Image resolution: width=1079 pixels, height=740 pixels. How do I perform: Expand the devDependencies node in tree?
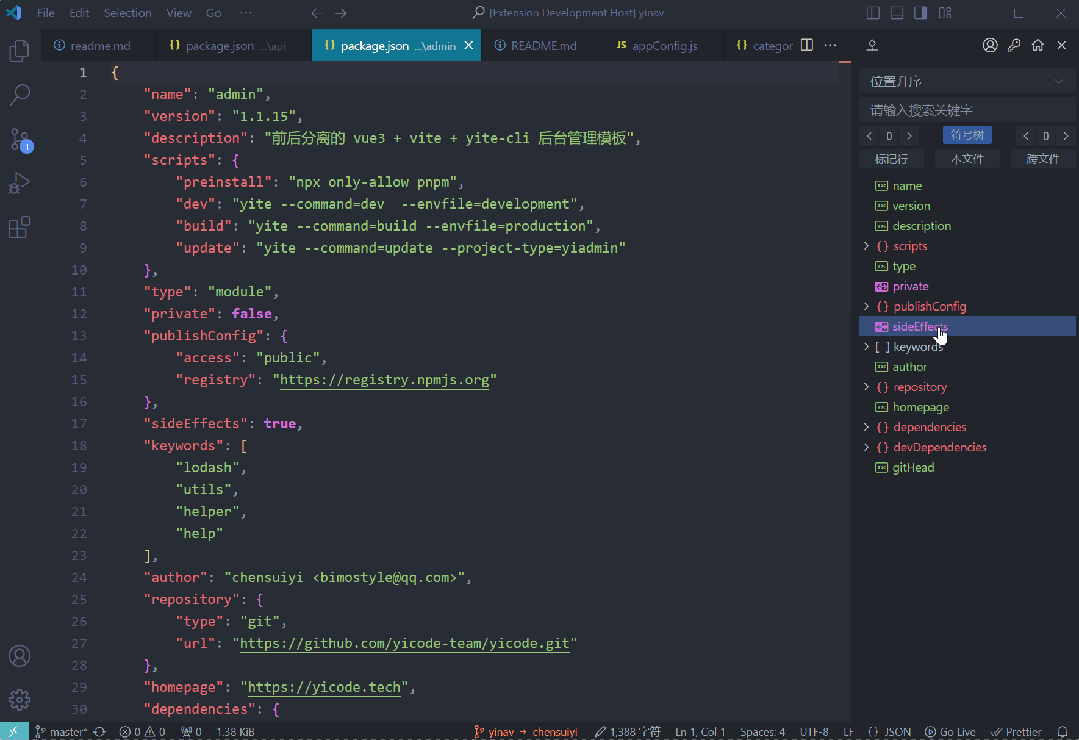(866, 447)
